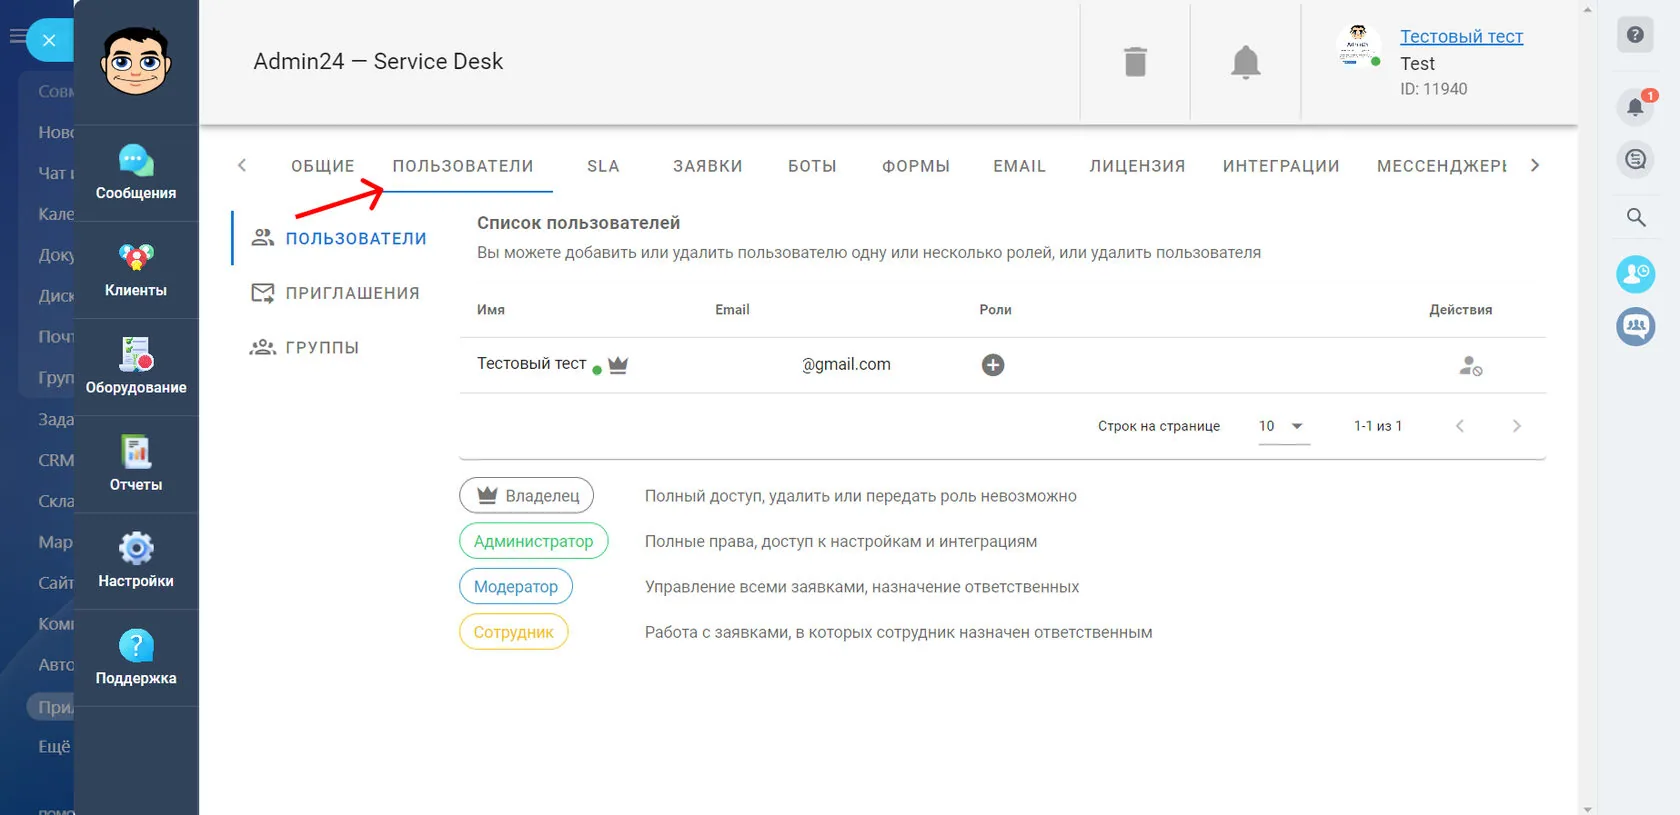This screenshot has width=1680, height=815.
Task: Close the sidebar with the X button
Action: (x=49, y=41)
